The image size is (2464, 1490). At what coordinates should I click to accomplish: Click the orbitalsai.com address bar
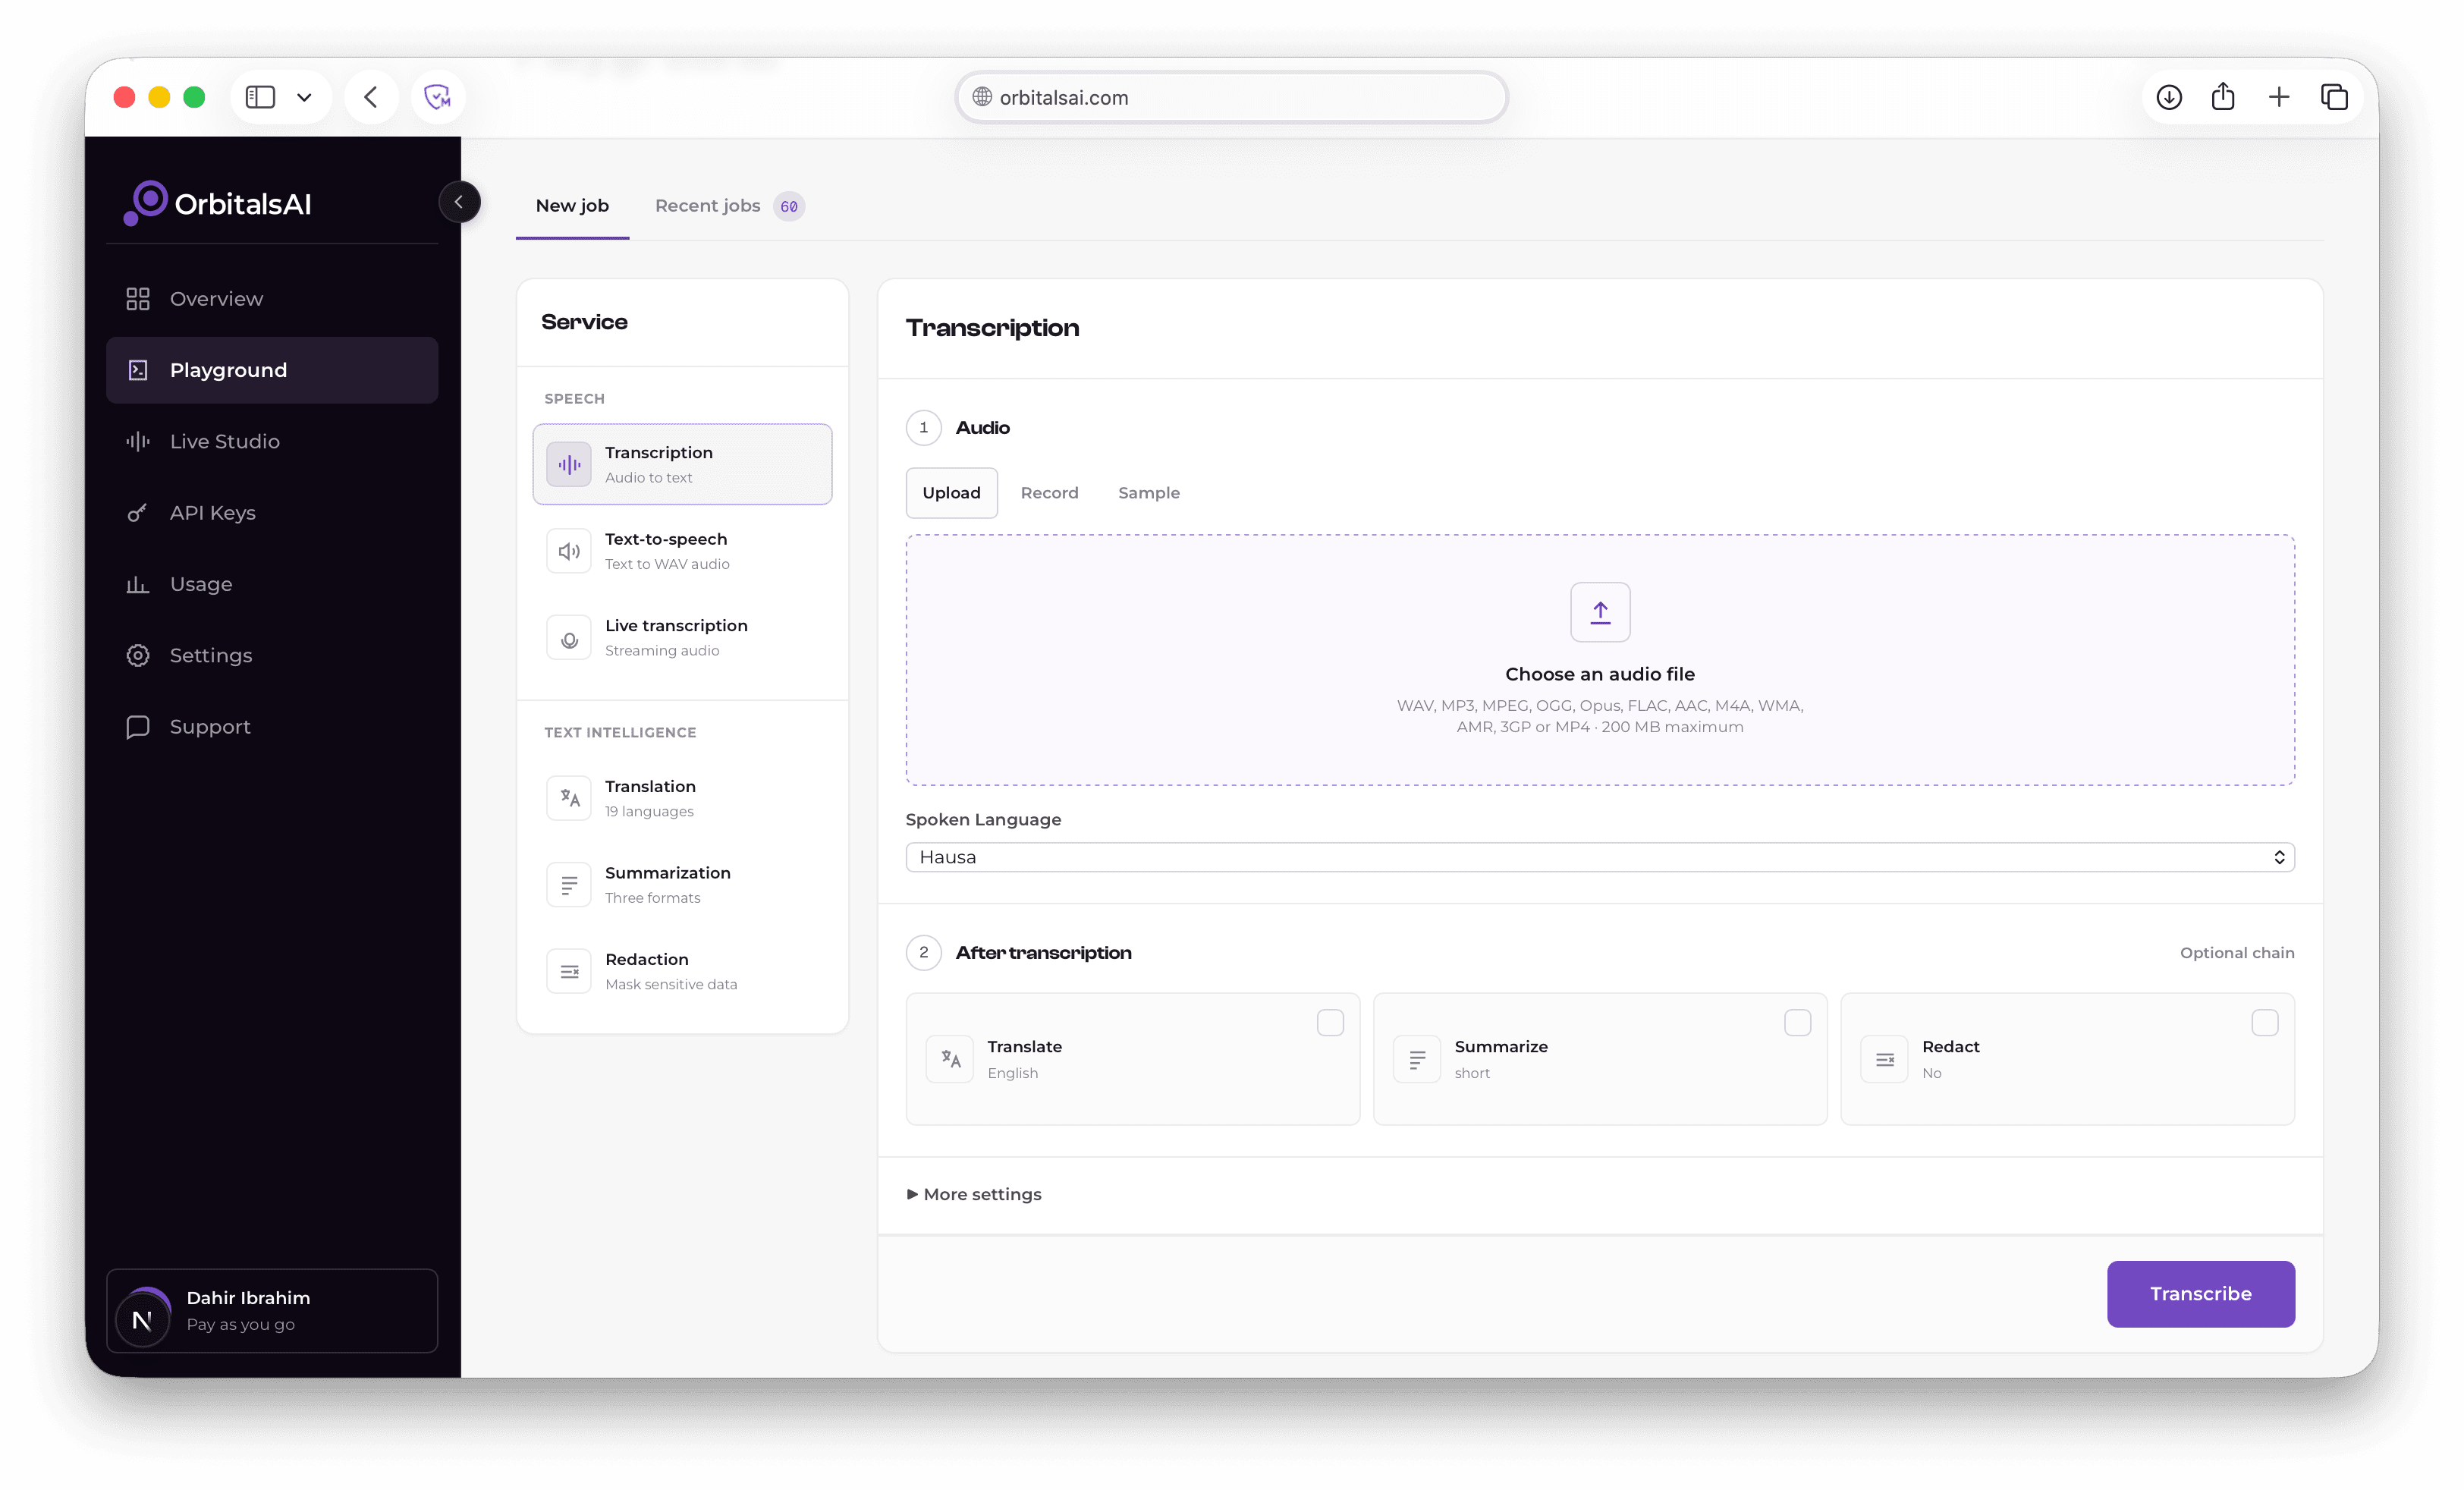click(x=1231, y=97)
